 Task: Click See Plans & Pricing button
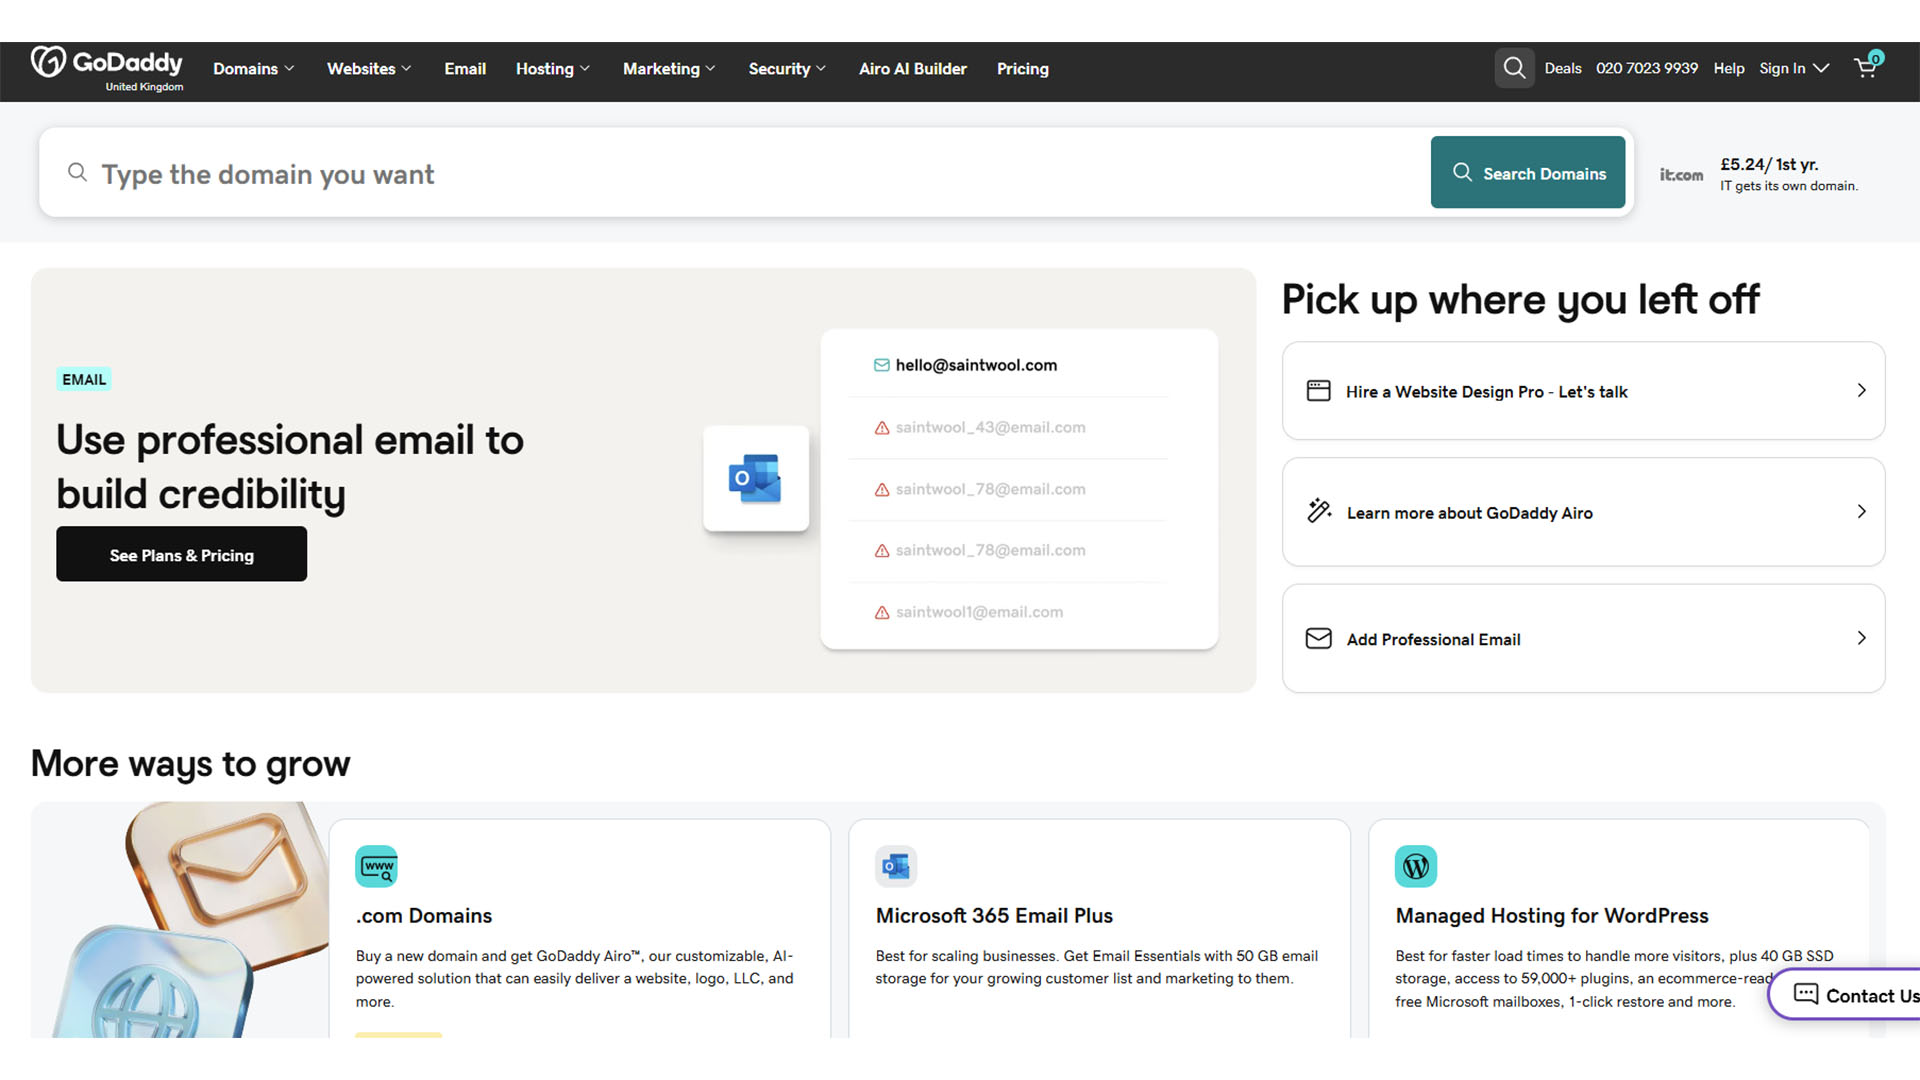(181, 554)
